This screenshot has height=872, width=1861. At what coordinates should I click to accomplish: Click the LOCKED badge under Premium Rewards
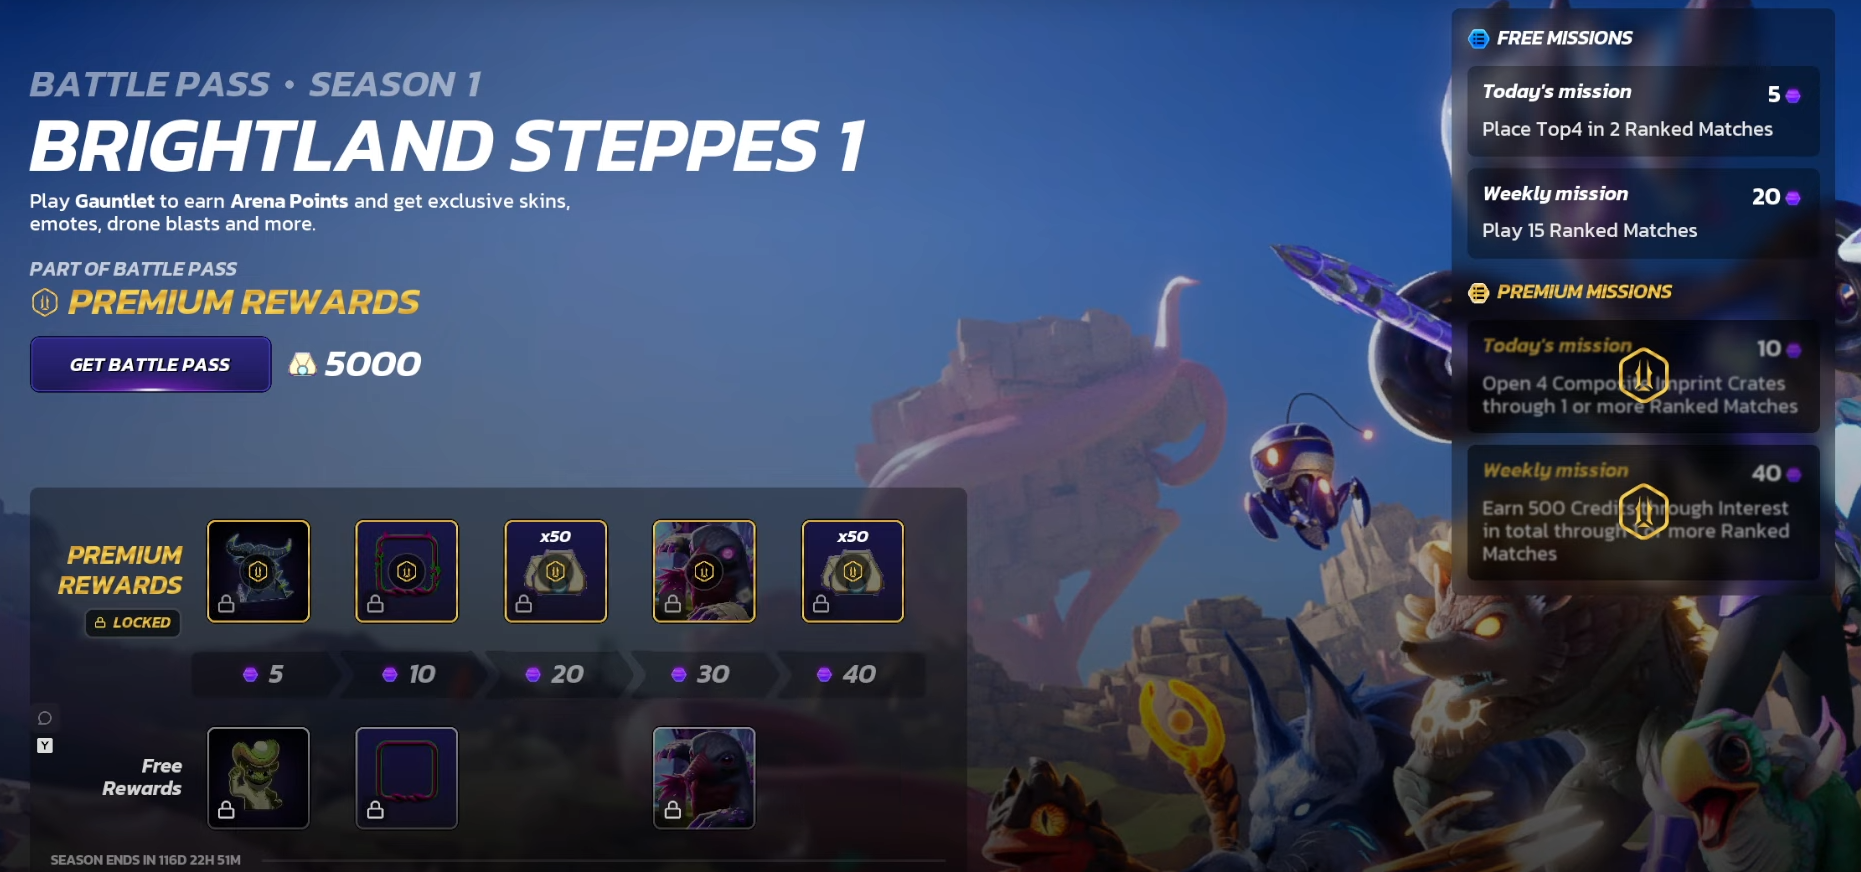point(132,622)
